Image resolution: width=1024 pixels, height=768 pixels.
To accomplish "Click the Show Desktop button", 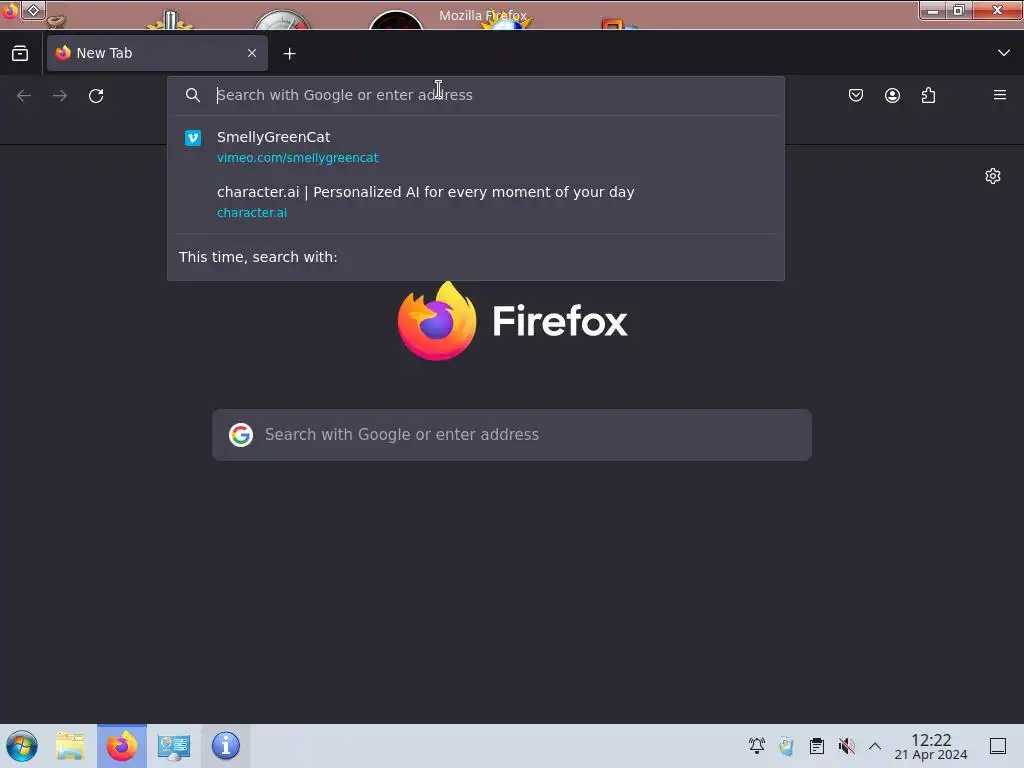I will [998, 746].
